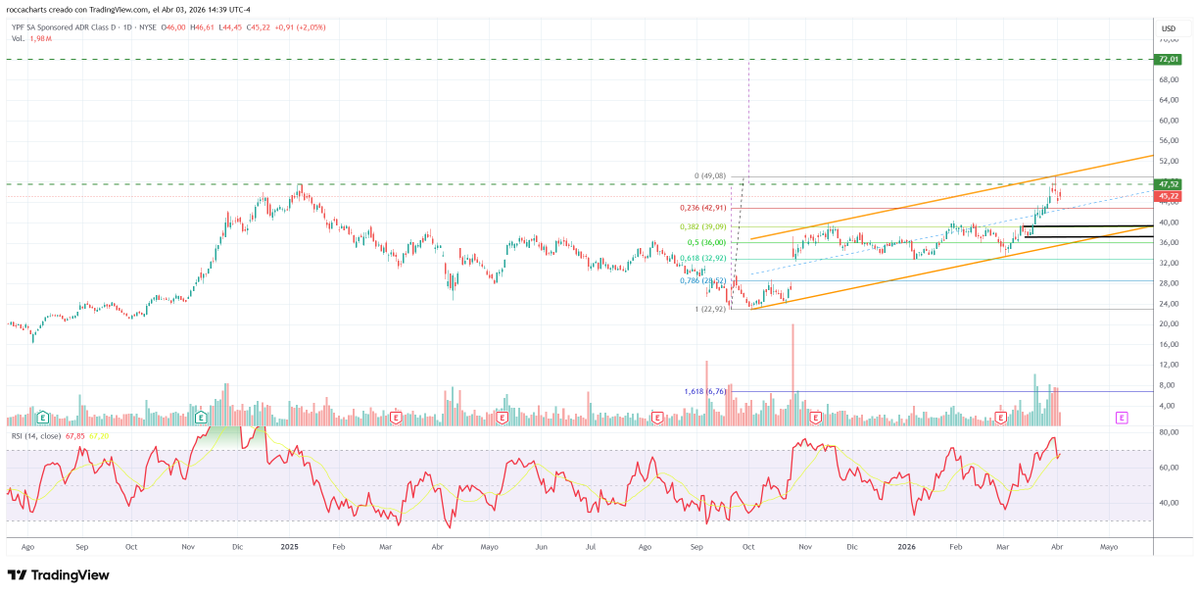Open the USD currency selector
The image size is (1199, 594).
click(1168, 28)
